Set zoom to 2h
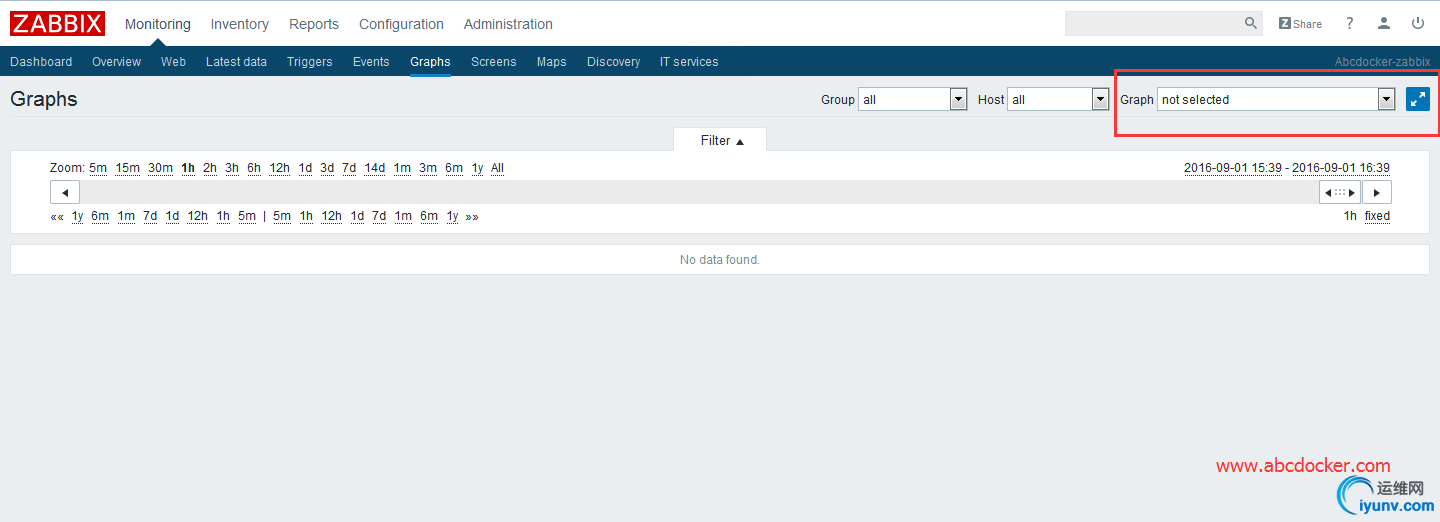 coord(210,168)
